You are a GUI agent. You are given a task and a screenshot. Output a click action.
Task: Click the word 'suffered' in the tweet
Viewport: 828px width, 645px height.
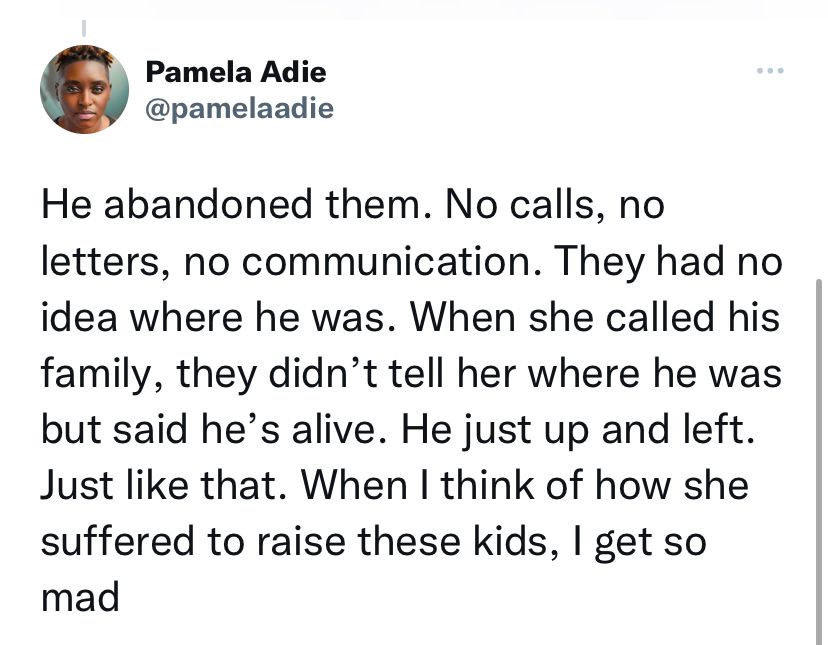(118, 541)
